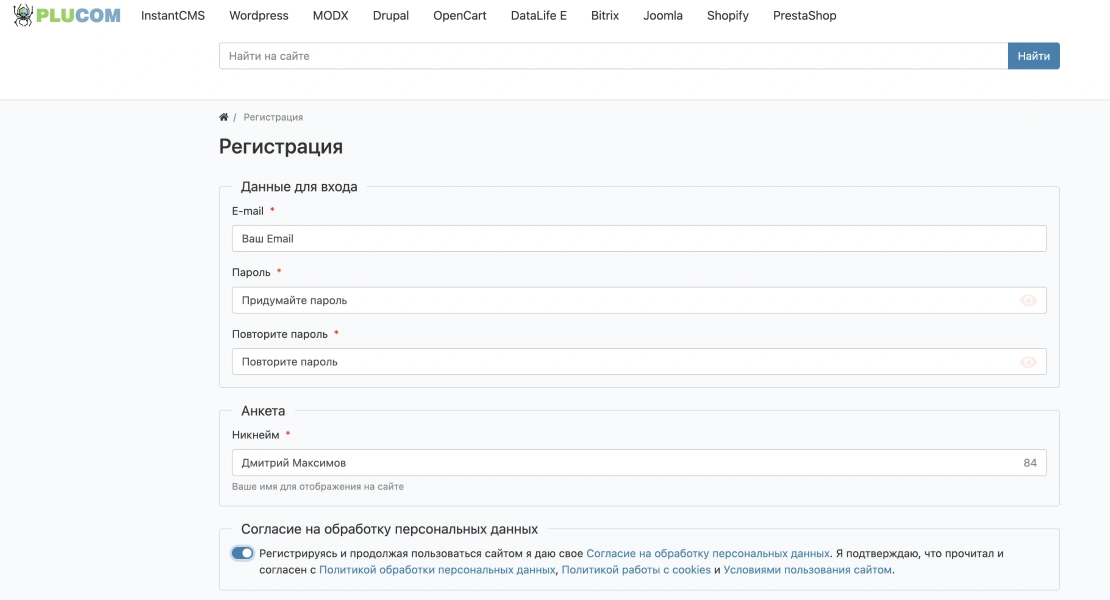Click the Никнейм input field

(x=639, y=463)
